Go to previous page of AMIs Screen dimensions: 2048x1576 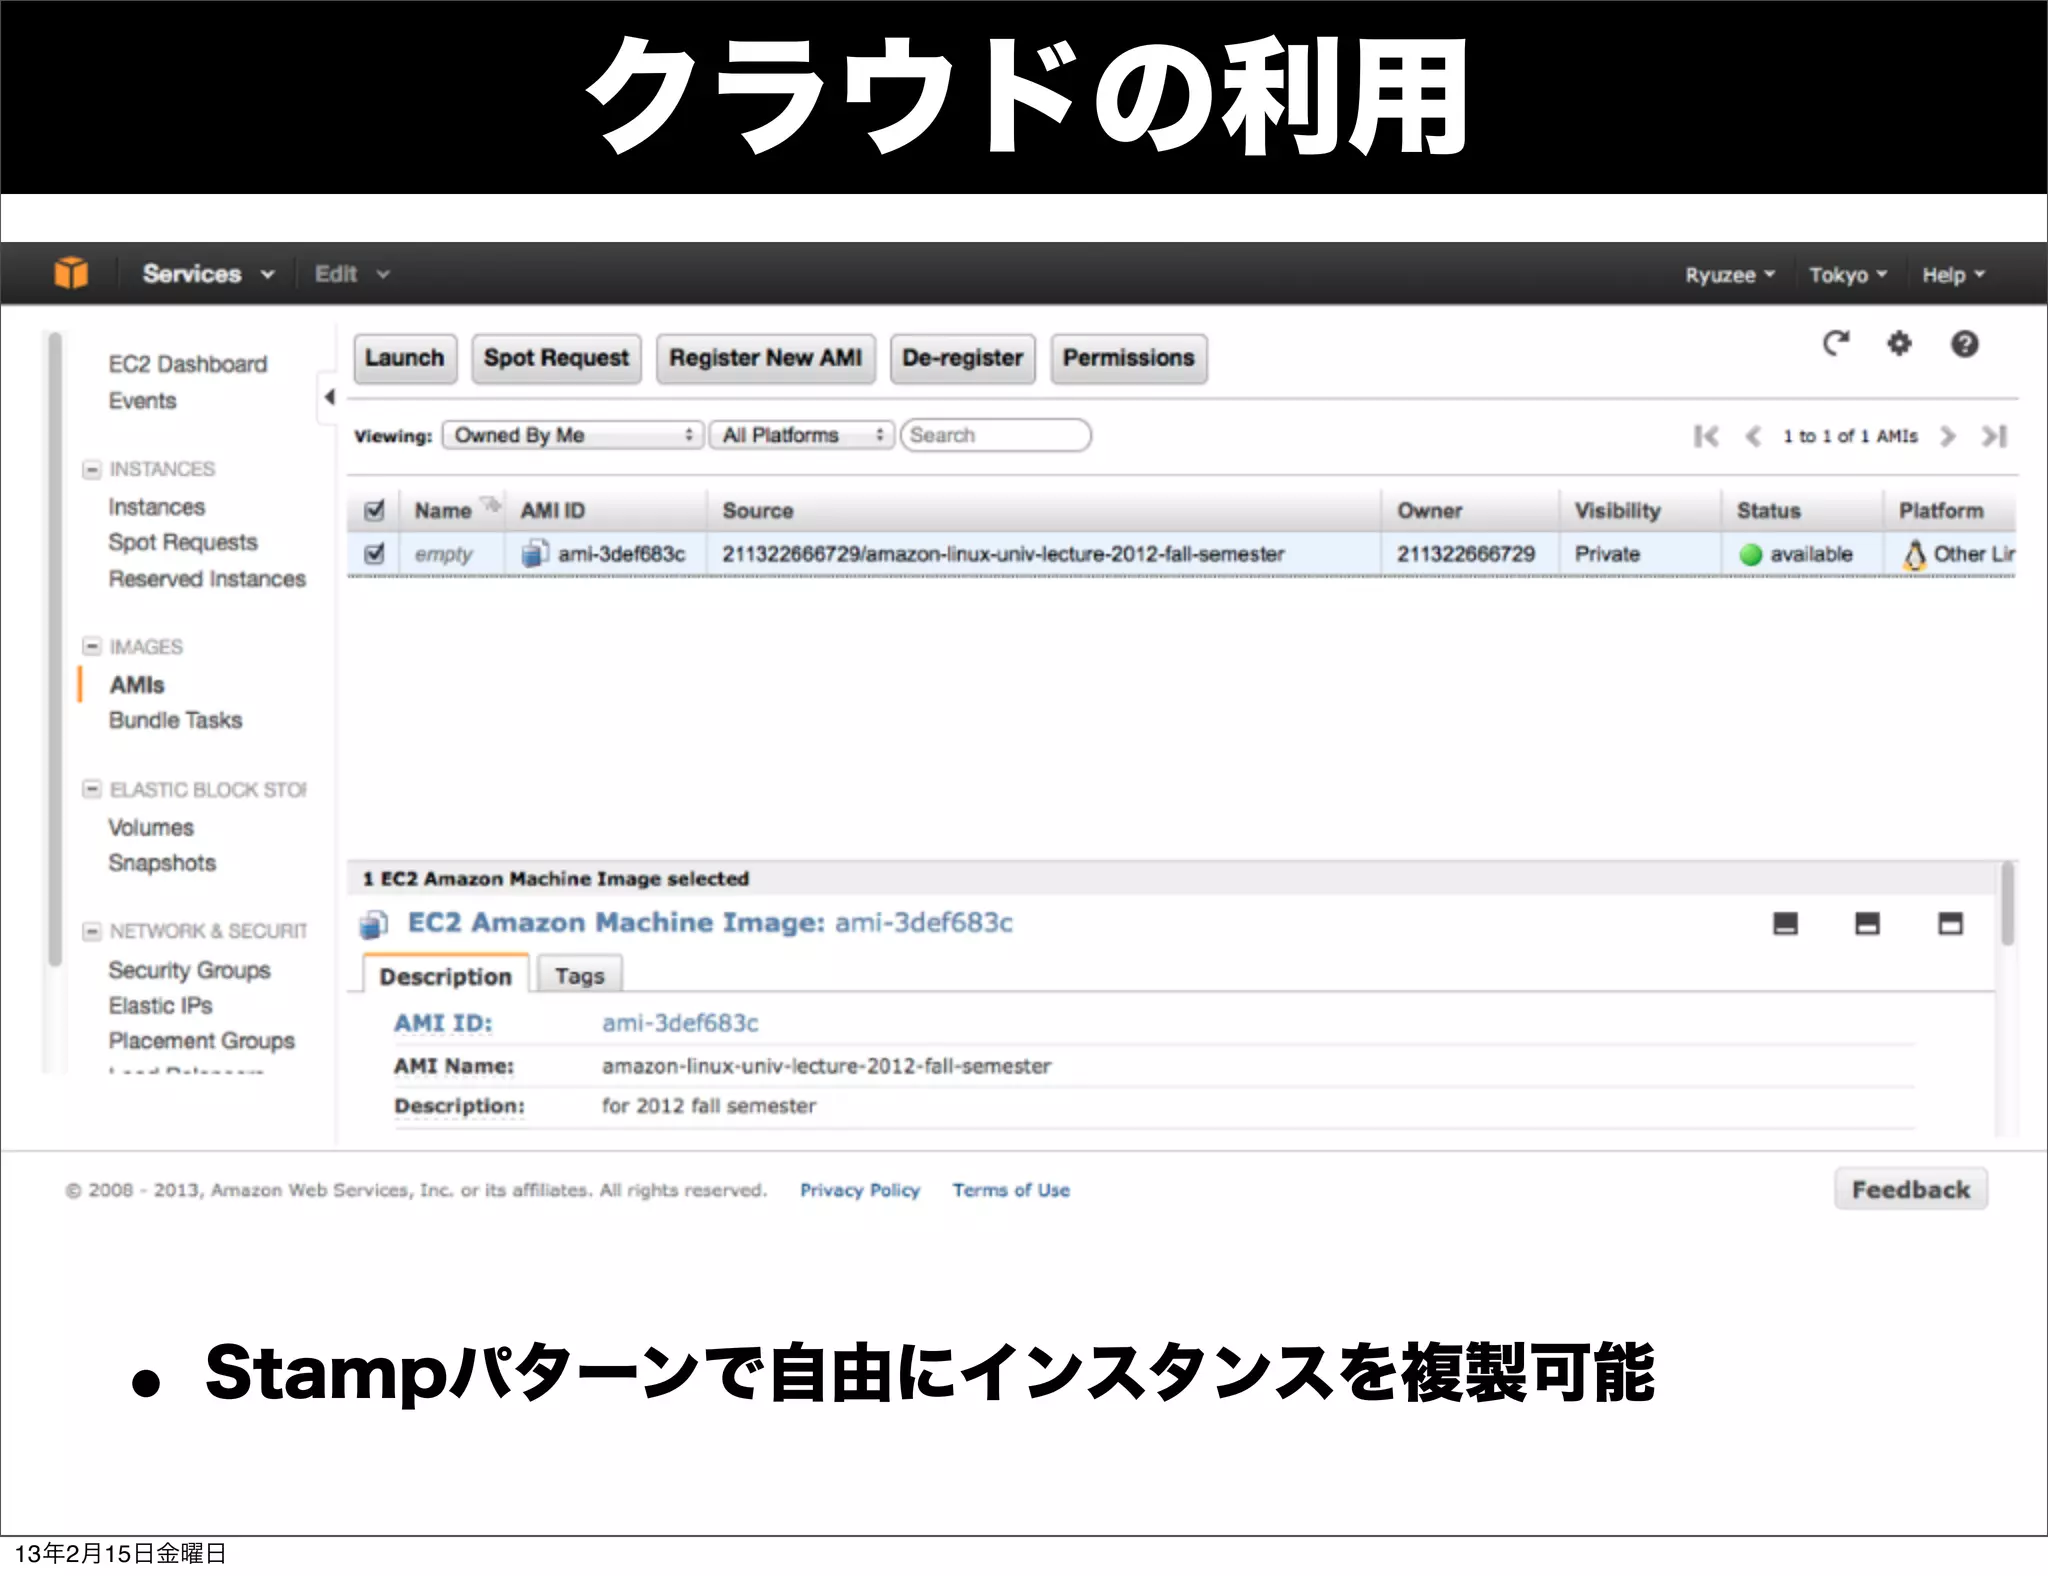point(1752,436)
